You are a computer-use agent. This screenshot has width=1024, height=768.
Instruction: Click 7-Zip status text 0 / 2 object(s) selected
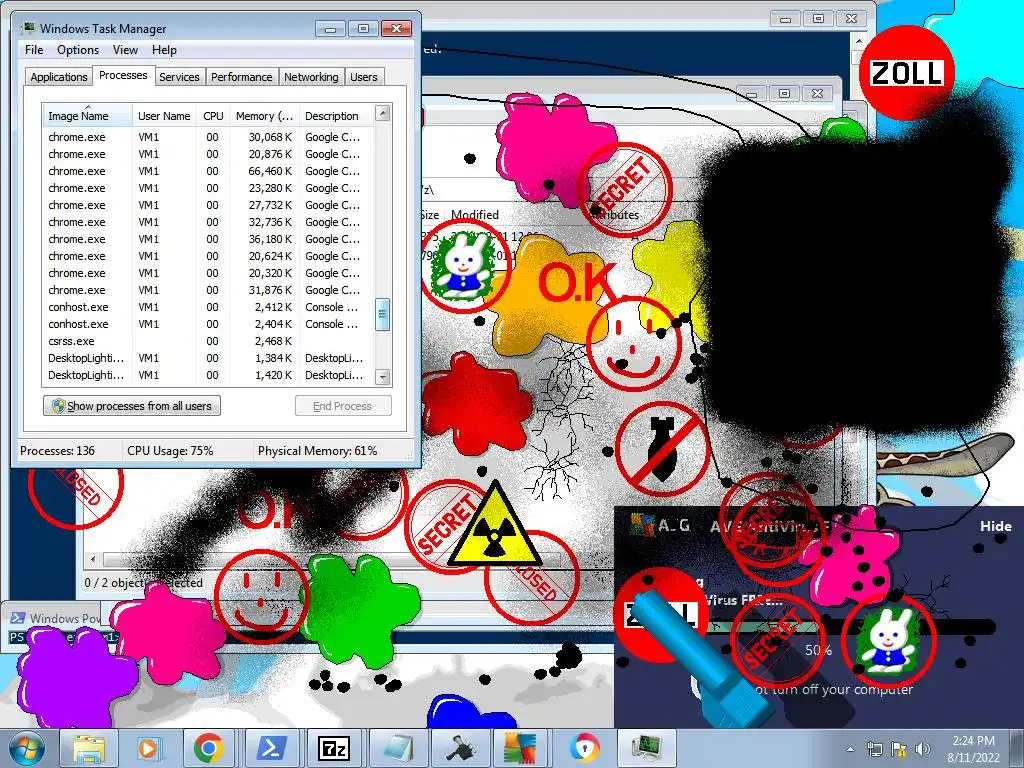click(x=144, y=583)
